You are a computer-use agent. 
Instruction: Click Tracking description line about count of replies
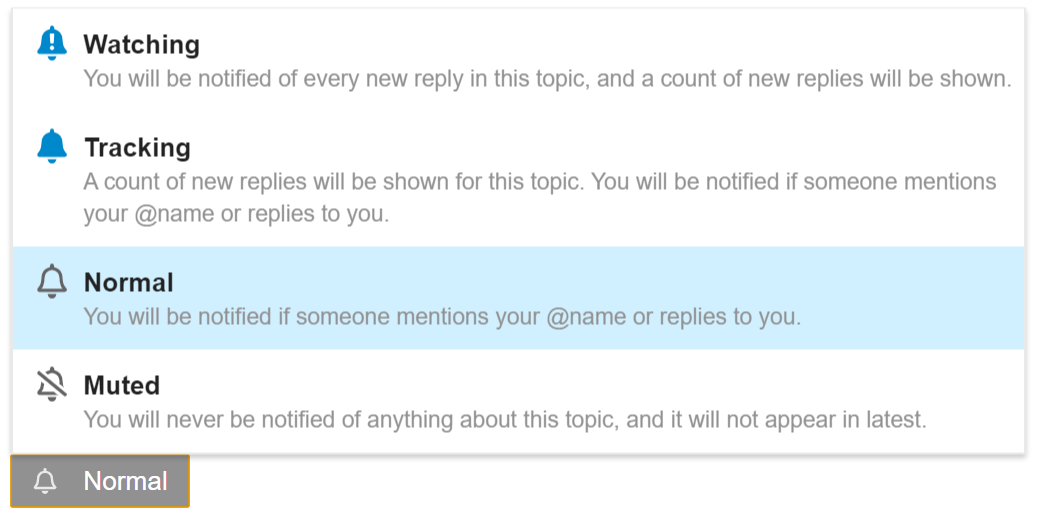[540, 182]
